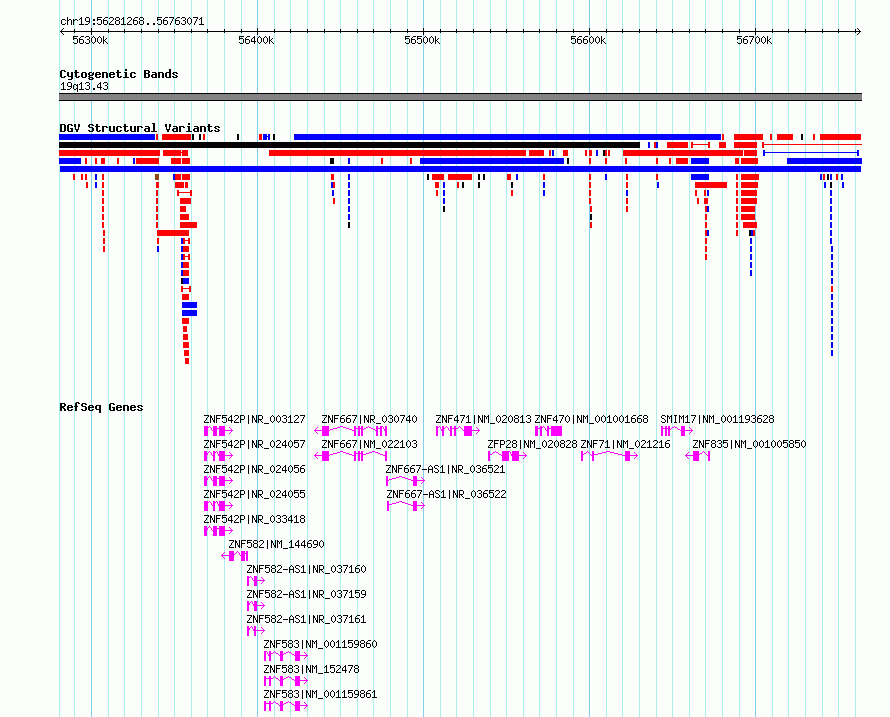Click exon glyph under ZNF471|NM_020813
The image size is (890, 717).
(x=457, y=431)
